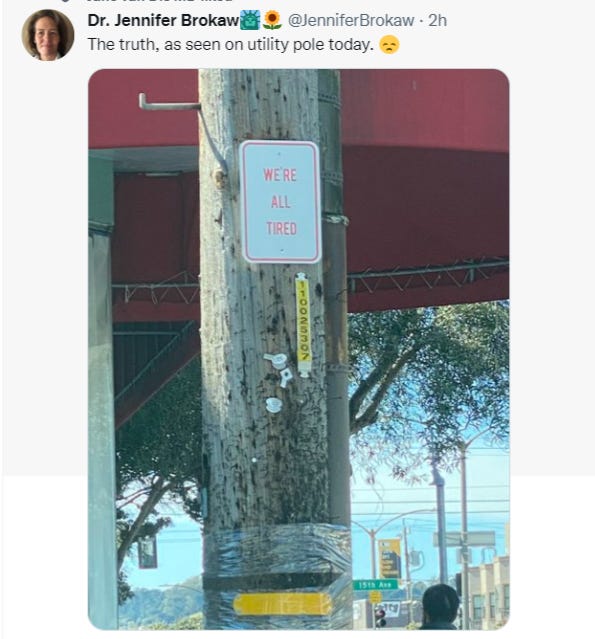Click the traffic light at the photo bottom
Screen dimensions: 595x639
click(x=379, y=617)
